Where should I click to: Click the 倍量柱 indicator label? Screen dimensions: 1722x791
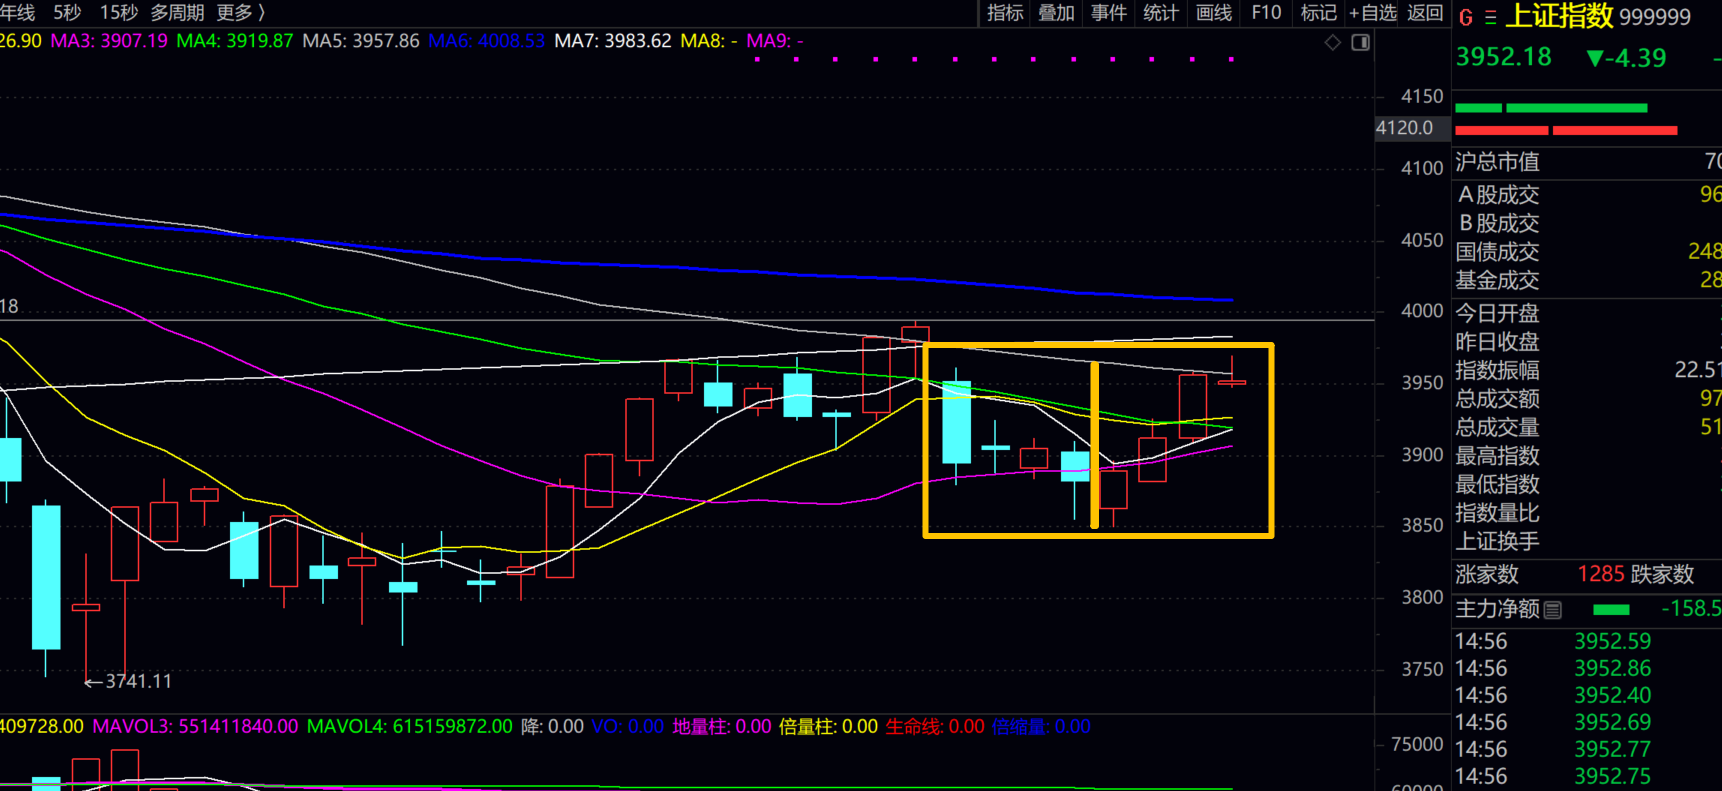coord(828,727)
